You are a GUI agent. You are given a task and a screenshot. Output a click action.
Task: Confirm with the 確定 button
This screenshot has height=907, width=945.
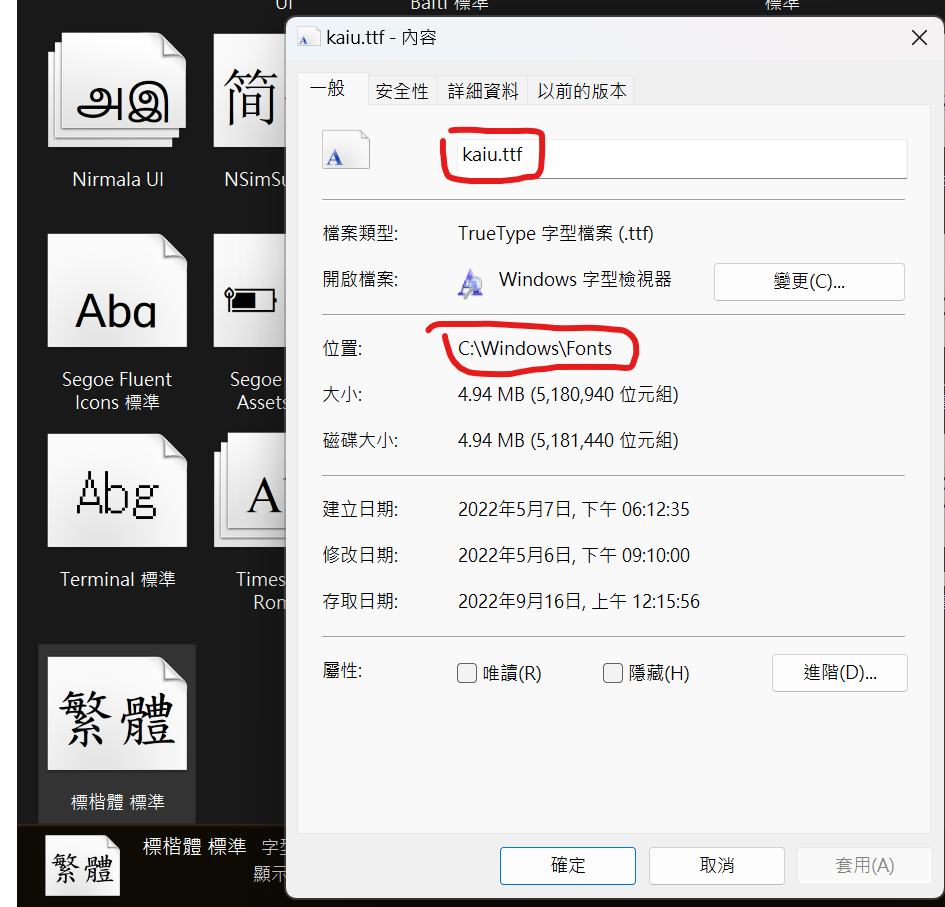(x=568, y=865)
